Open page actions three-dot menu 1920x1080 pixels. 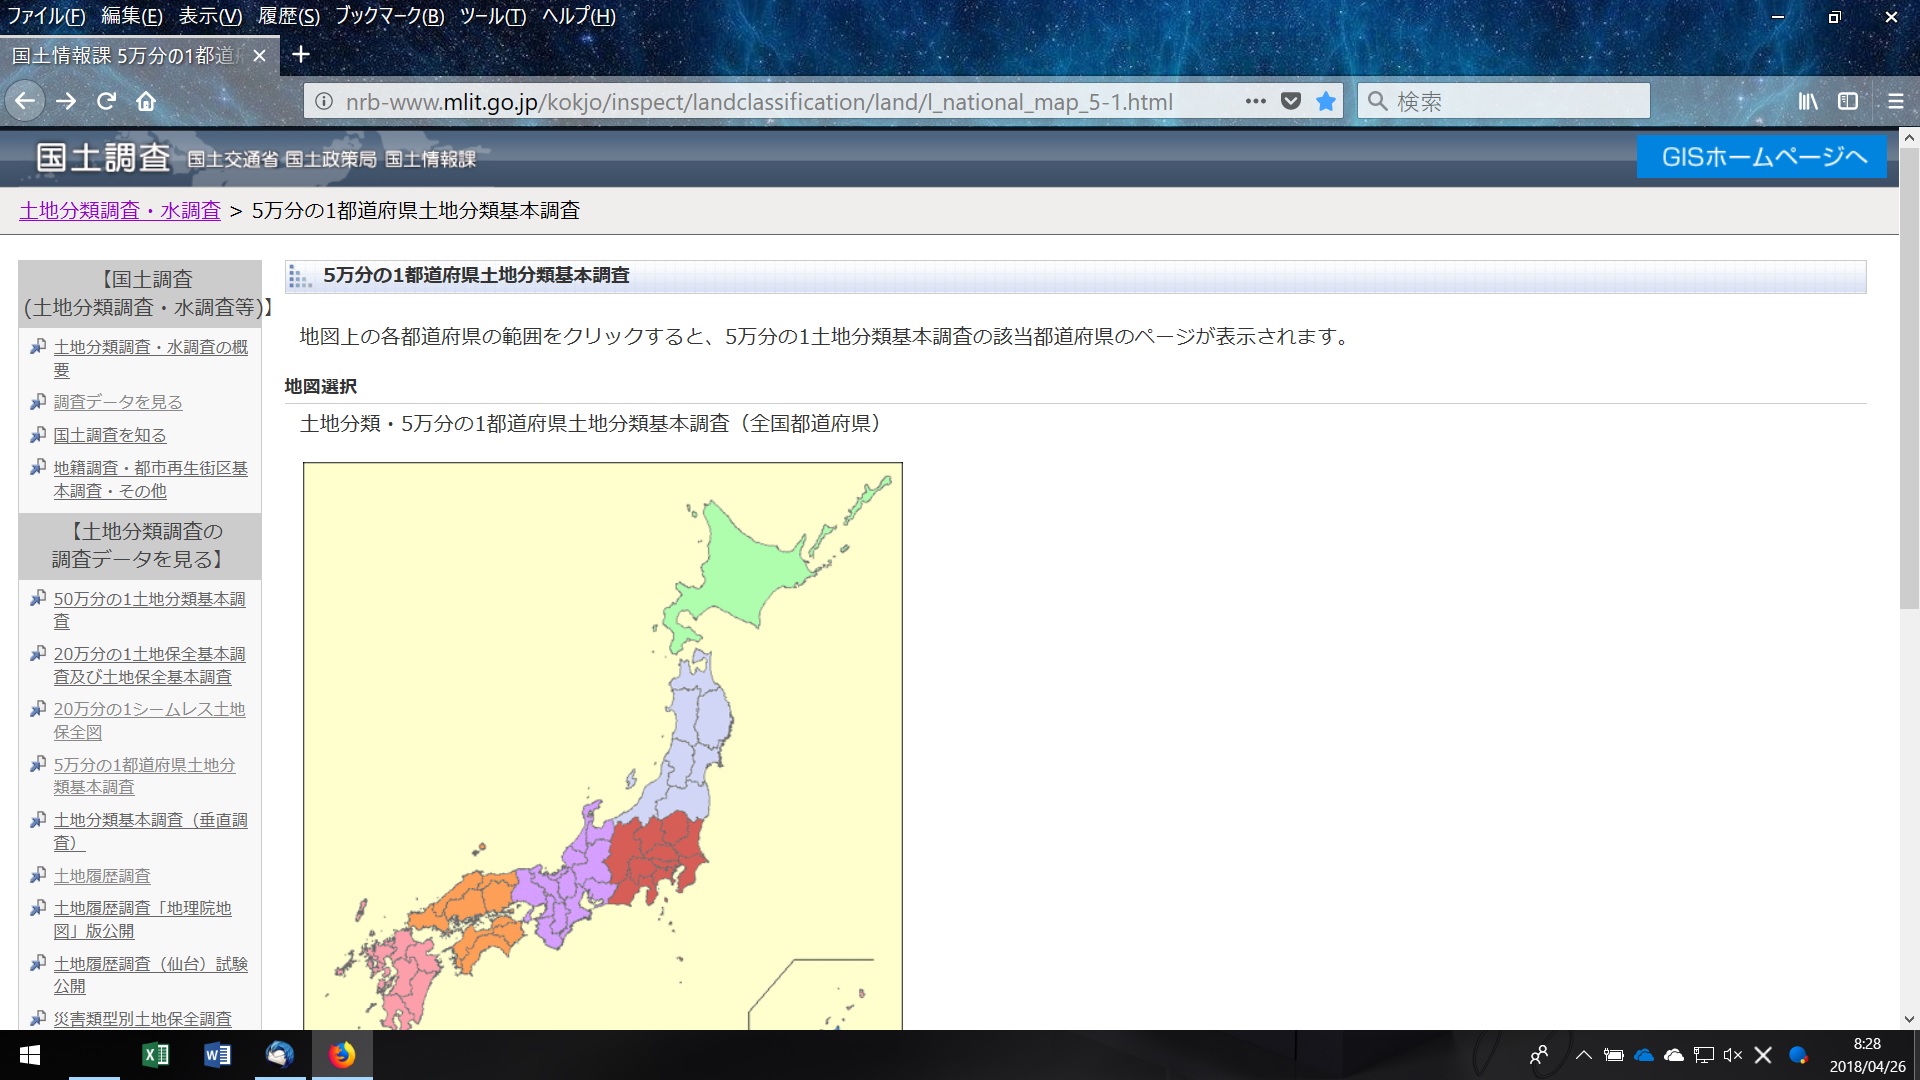point(1256,101)
